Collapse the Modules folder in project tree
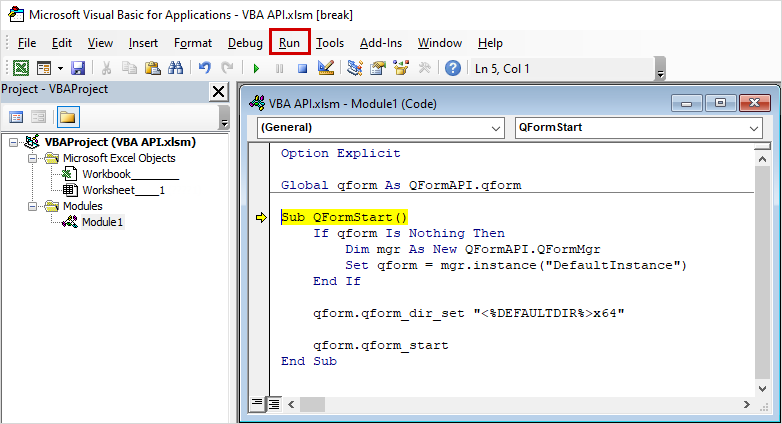 coord(34,205)
